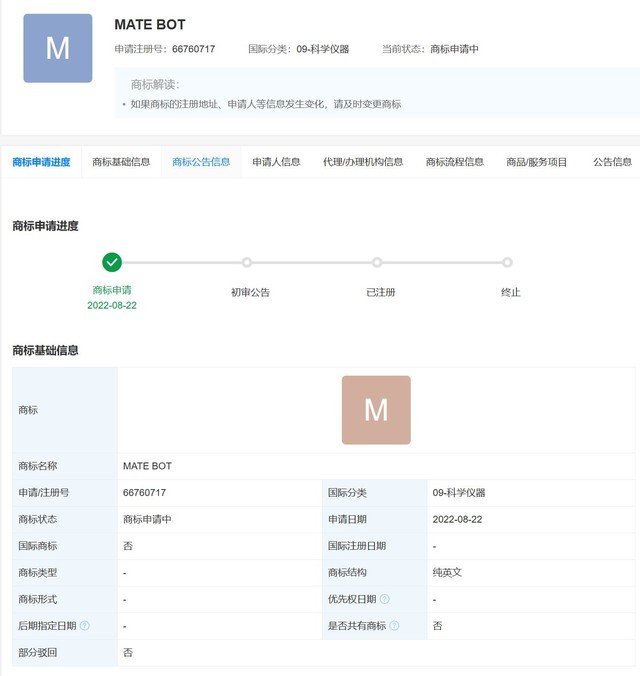Click the 终止 progress step circle

click(508, 262)
